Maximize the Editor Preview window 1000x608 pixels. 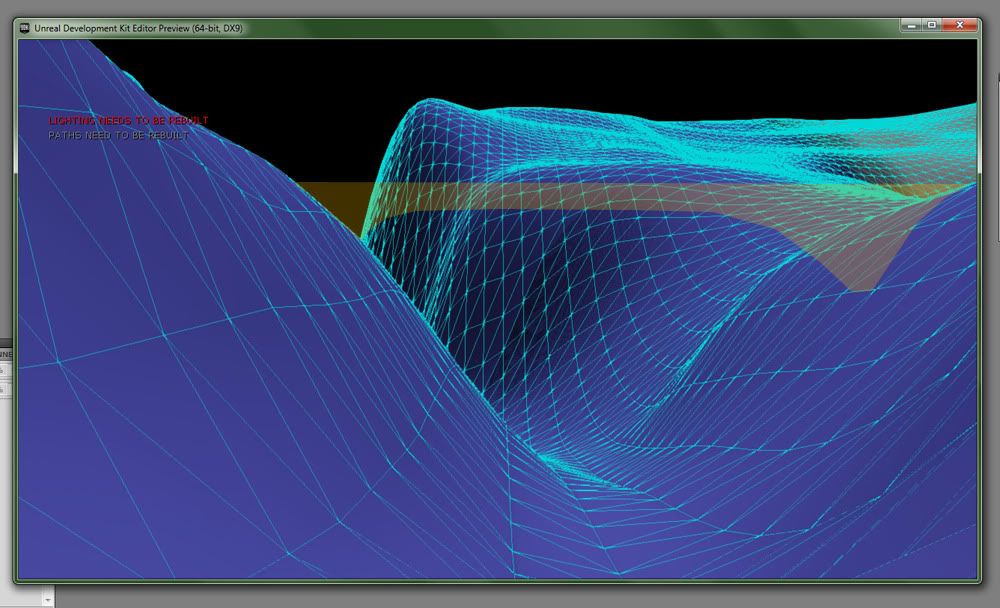pyautogui.click(x=932, y=24)
